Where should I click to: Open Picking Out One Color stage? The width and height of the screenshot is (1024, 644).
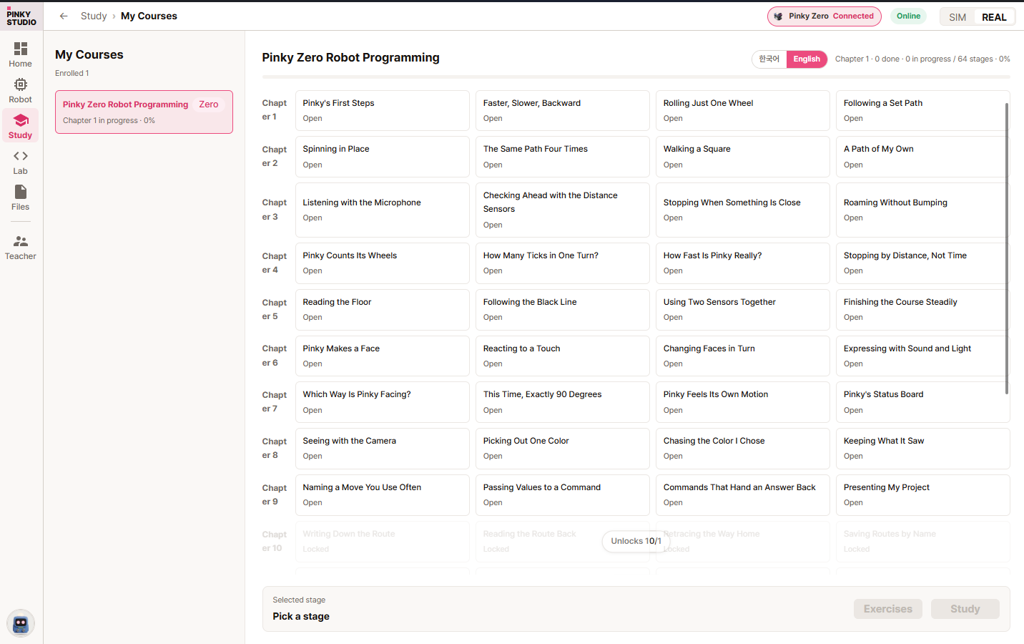coord(562,448)
